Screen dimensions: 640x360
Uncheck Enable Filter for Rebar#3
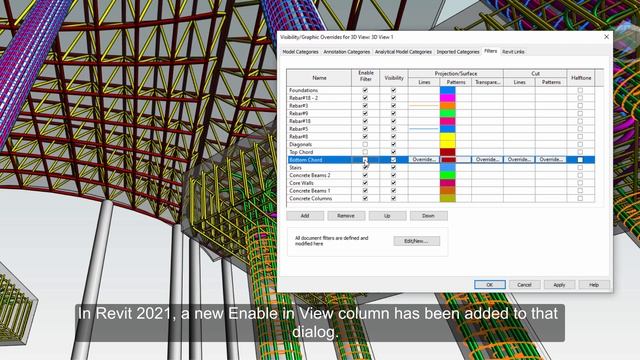click(x=365, y=106)
